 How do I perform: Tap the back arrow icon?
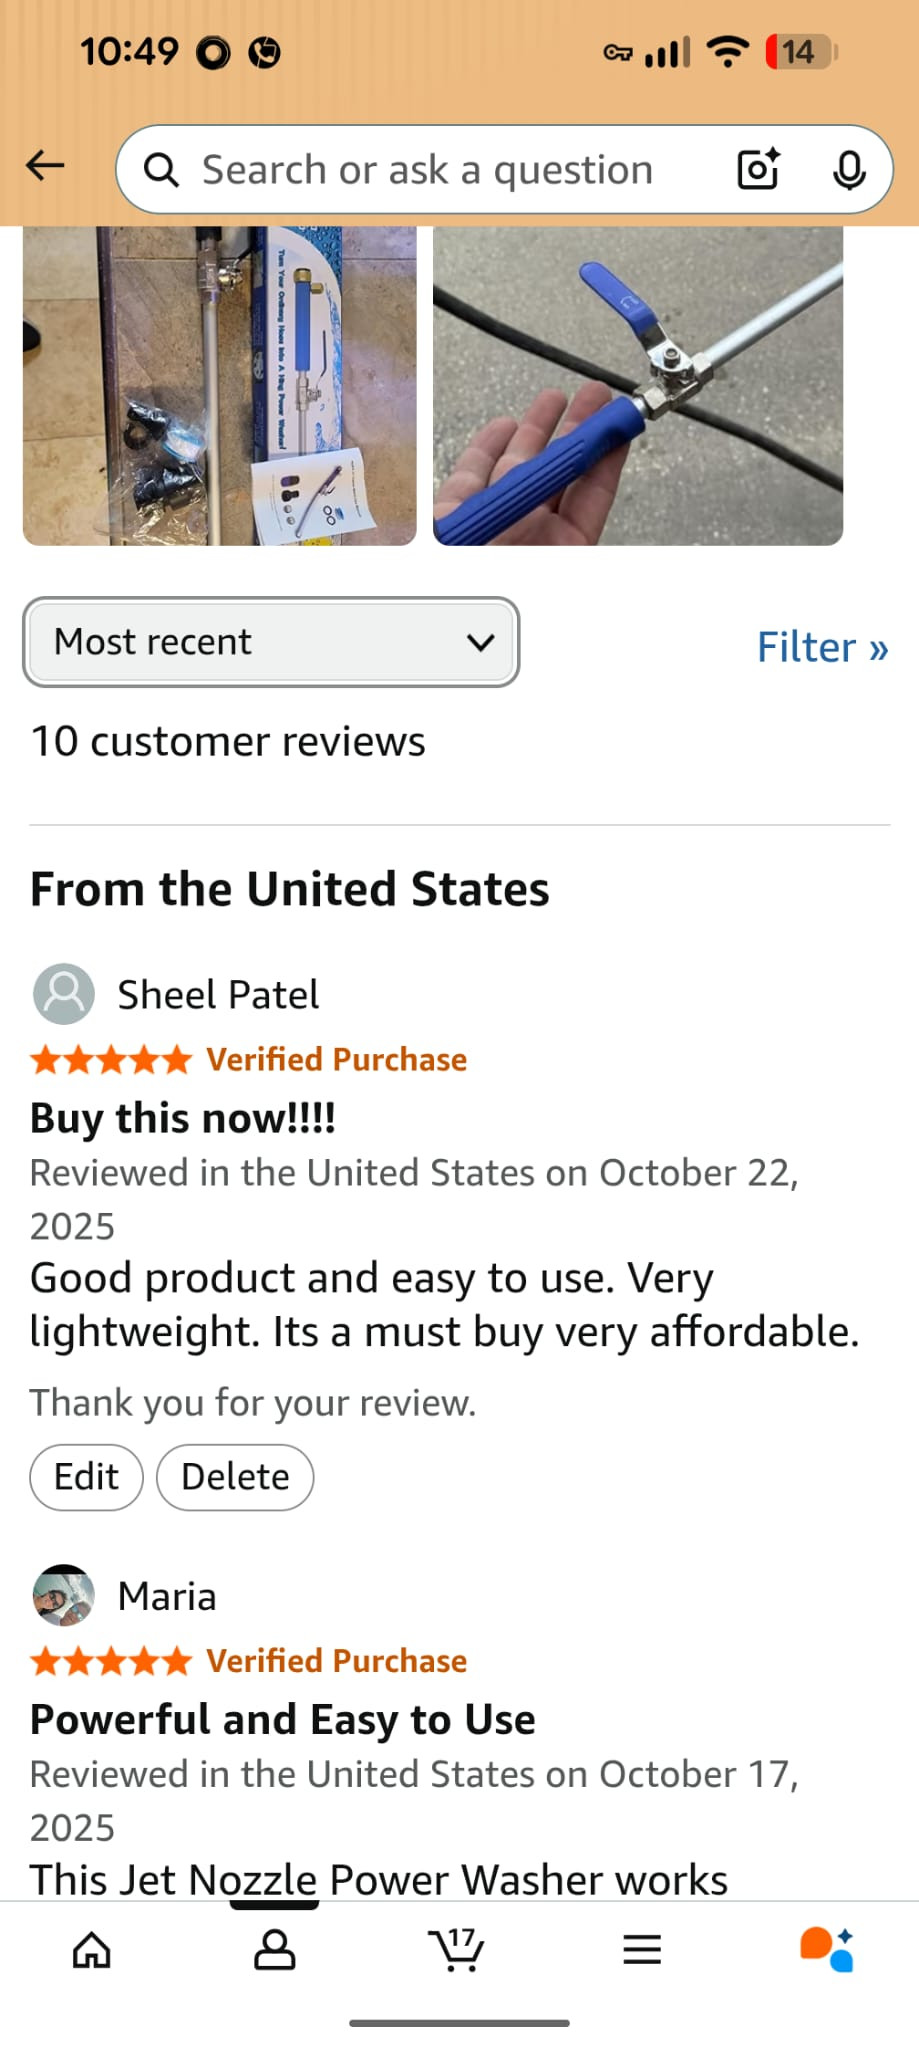(x=45, y=166)
